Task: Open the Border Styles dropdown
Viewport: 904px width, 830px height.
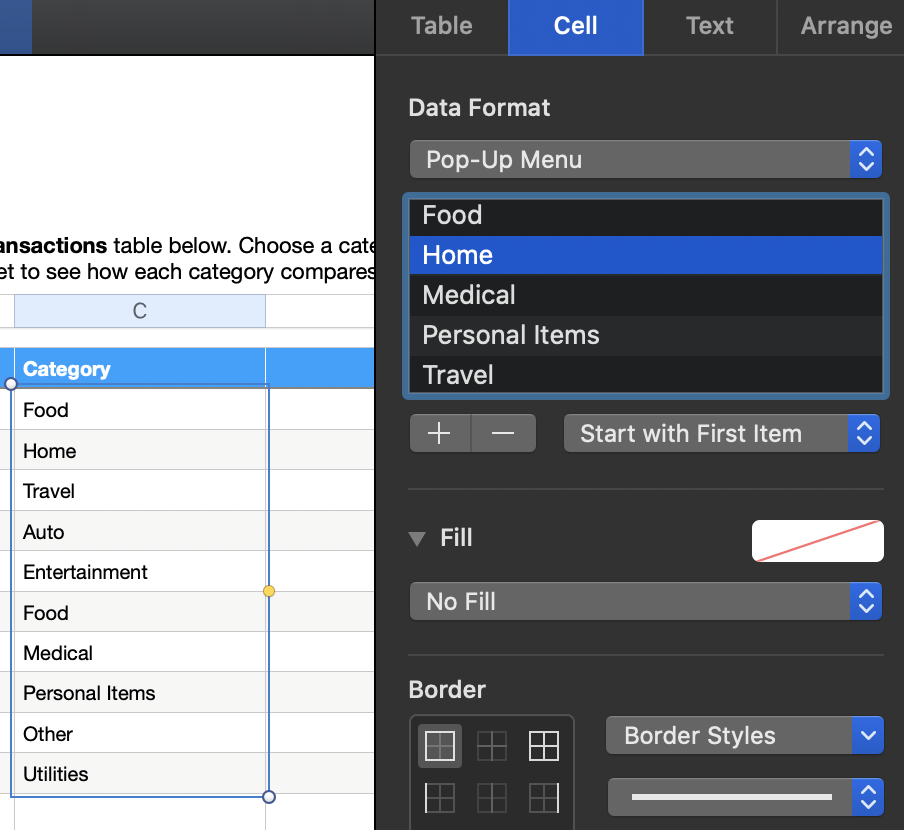Action: point(744,736)
